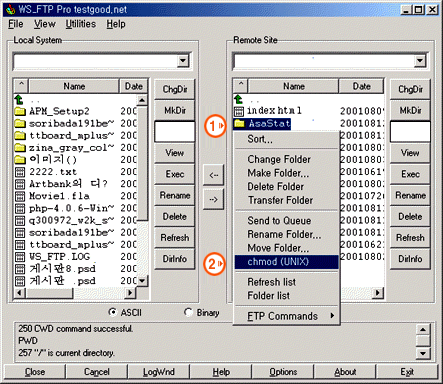Click local list scroll-down arrow

click(142, 281)
